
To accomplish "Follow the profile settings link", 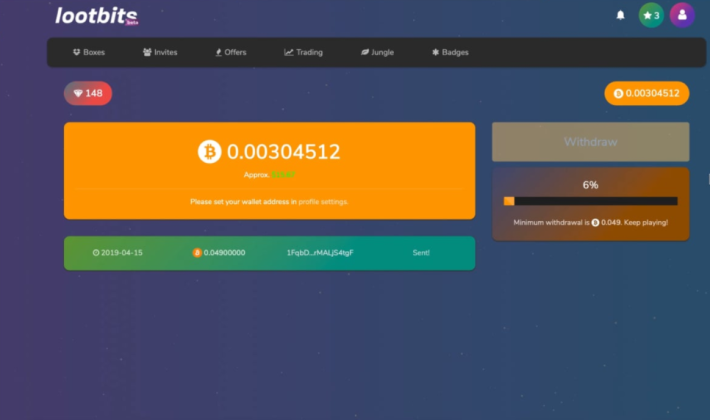I will [x=323, y=201].
